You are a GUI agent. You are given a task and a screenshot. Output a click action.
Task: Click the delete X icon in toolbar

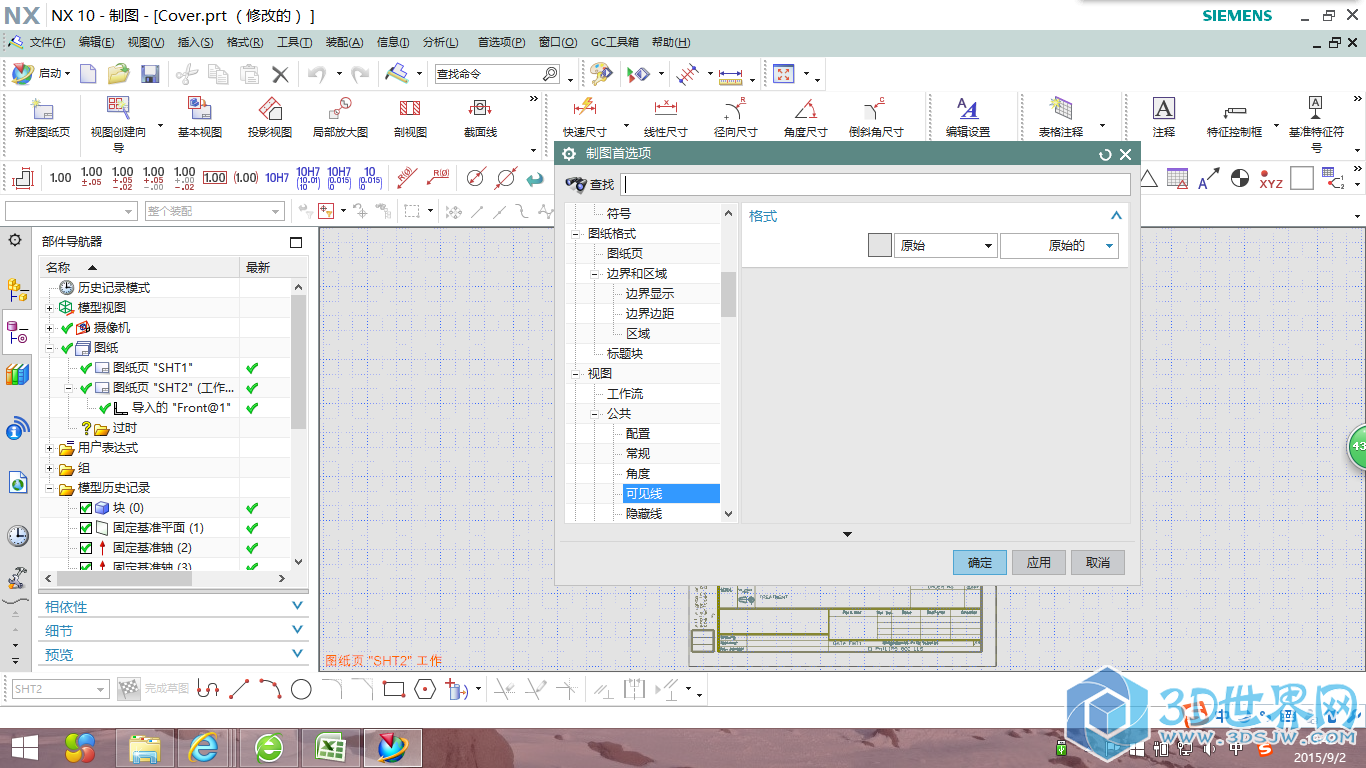(x=280, y=74)
